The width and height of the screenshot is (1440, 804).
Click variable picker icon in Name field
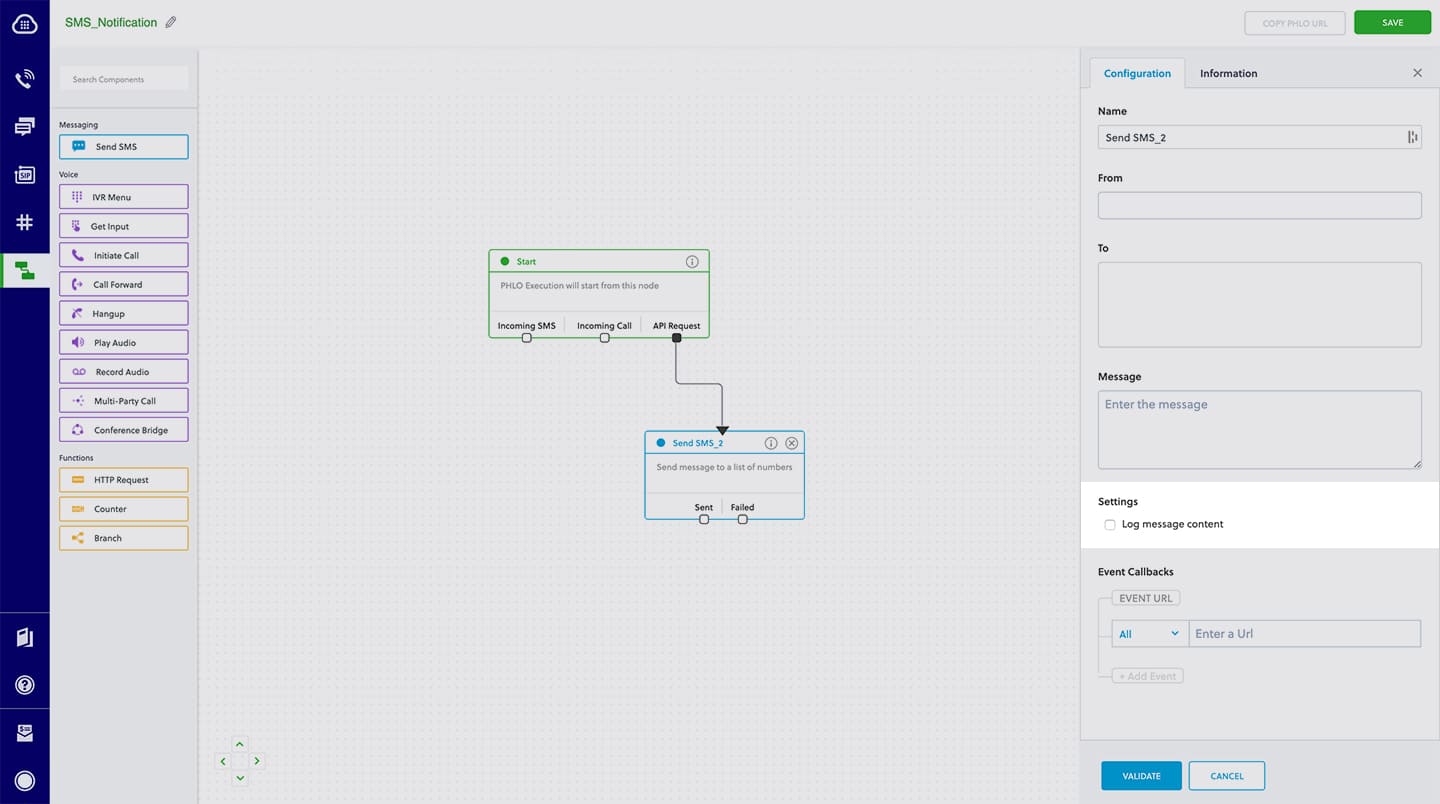point(1412,138)
